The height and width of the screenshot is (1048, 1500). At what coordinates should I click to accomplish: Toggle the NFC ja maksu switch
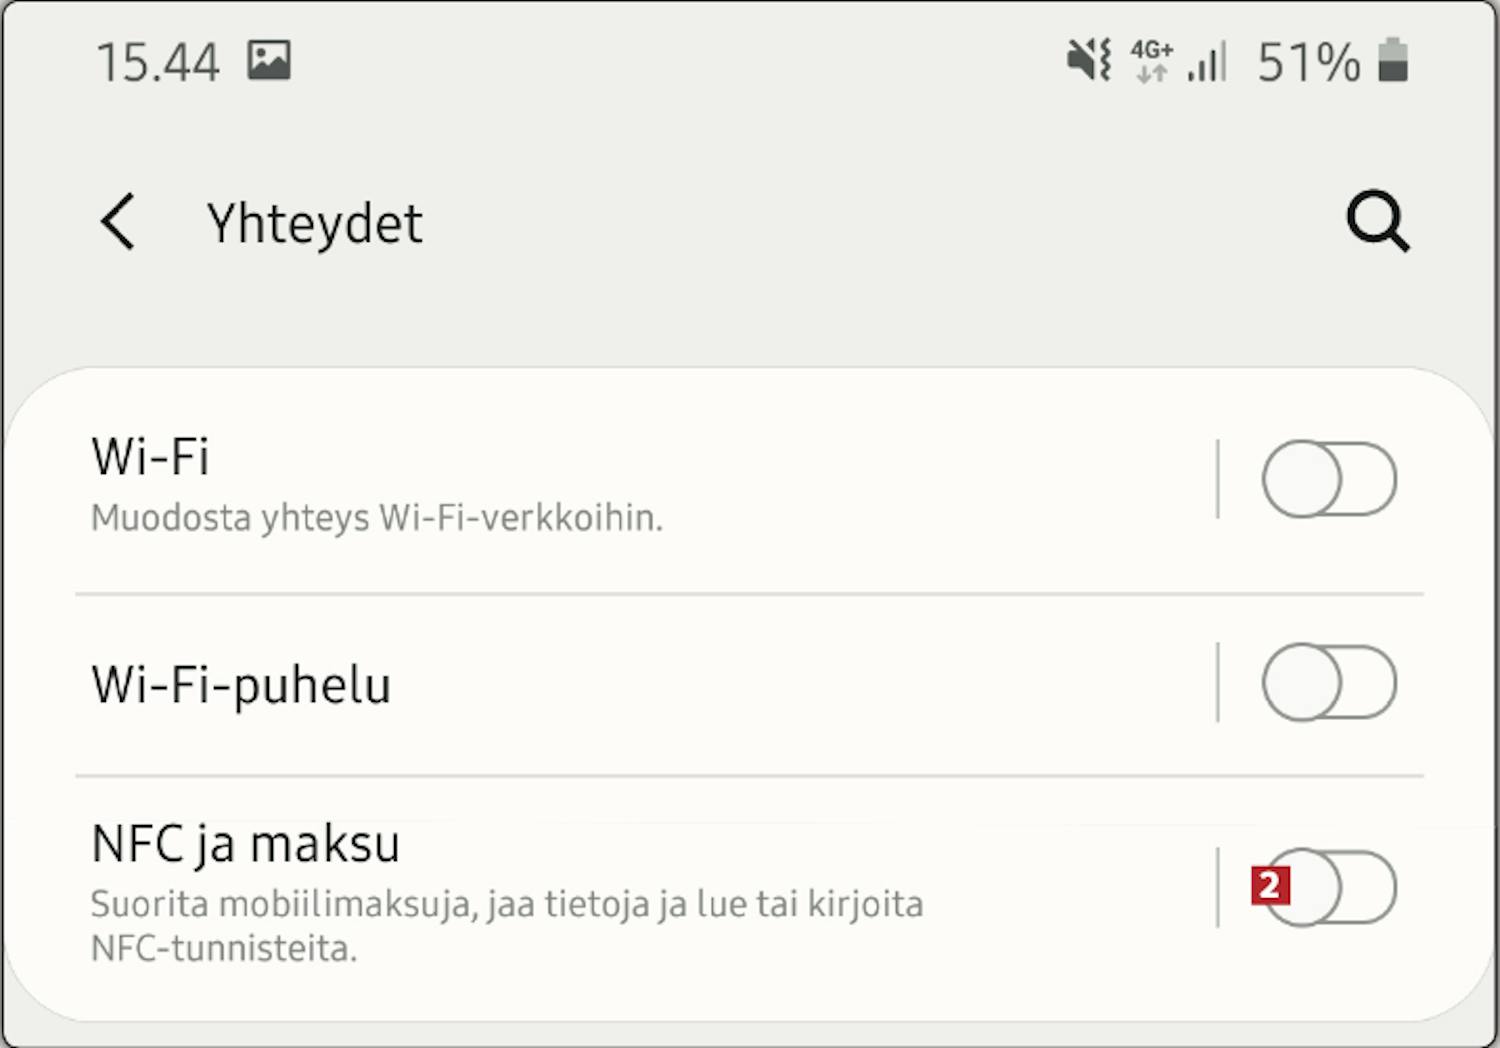point(1329,887)
